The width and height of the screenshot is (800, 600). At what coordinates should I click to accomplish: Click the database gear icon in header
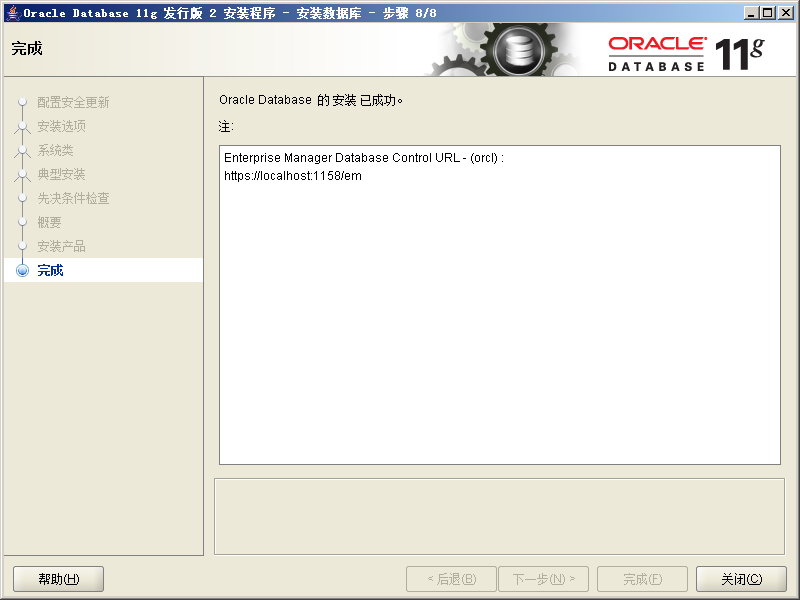[x=519, y=51]
